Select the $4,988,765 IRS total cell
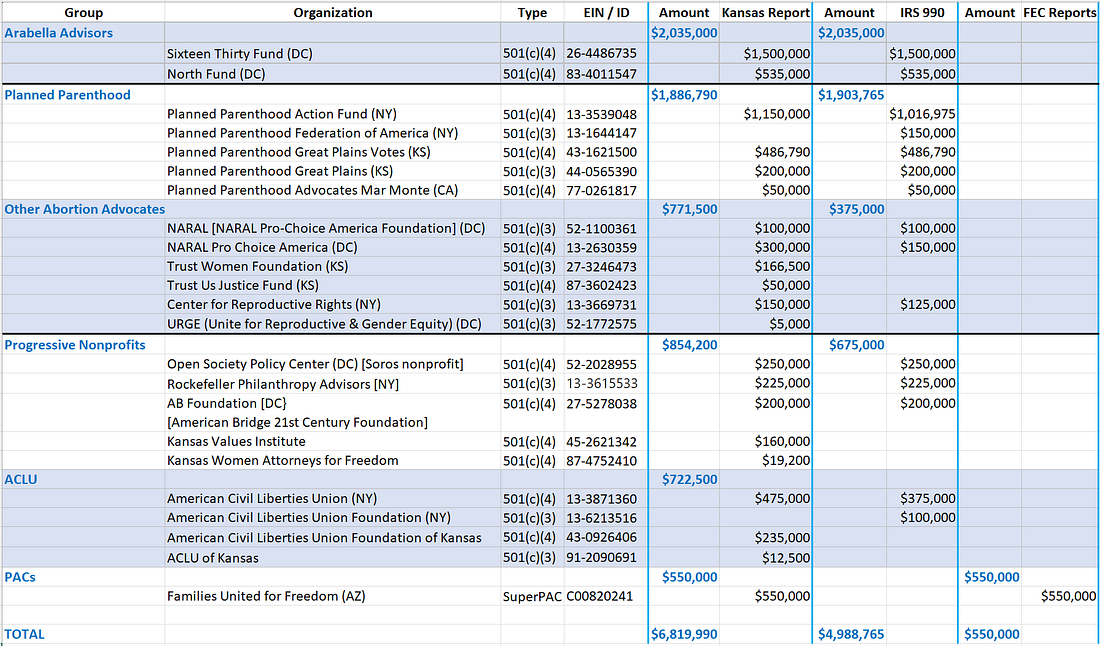This screenshot has height=646, width=1100. tap(851, 635)
